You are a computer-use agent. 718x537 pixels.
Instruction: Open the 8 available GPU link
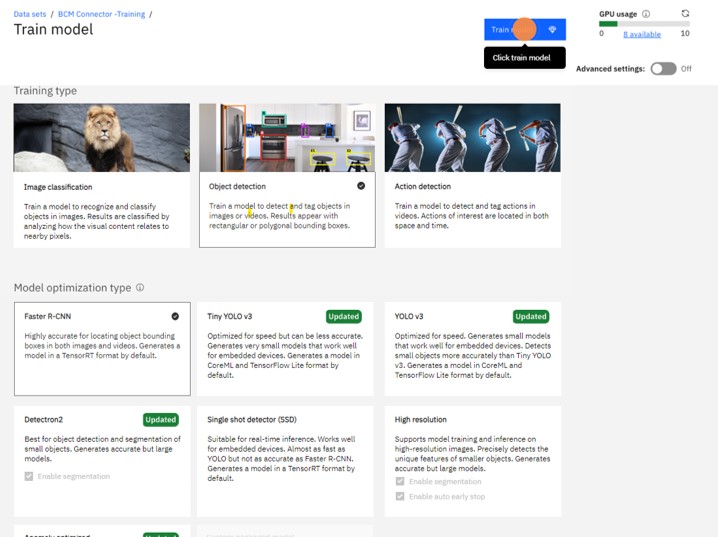click(x=641, y=34)
